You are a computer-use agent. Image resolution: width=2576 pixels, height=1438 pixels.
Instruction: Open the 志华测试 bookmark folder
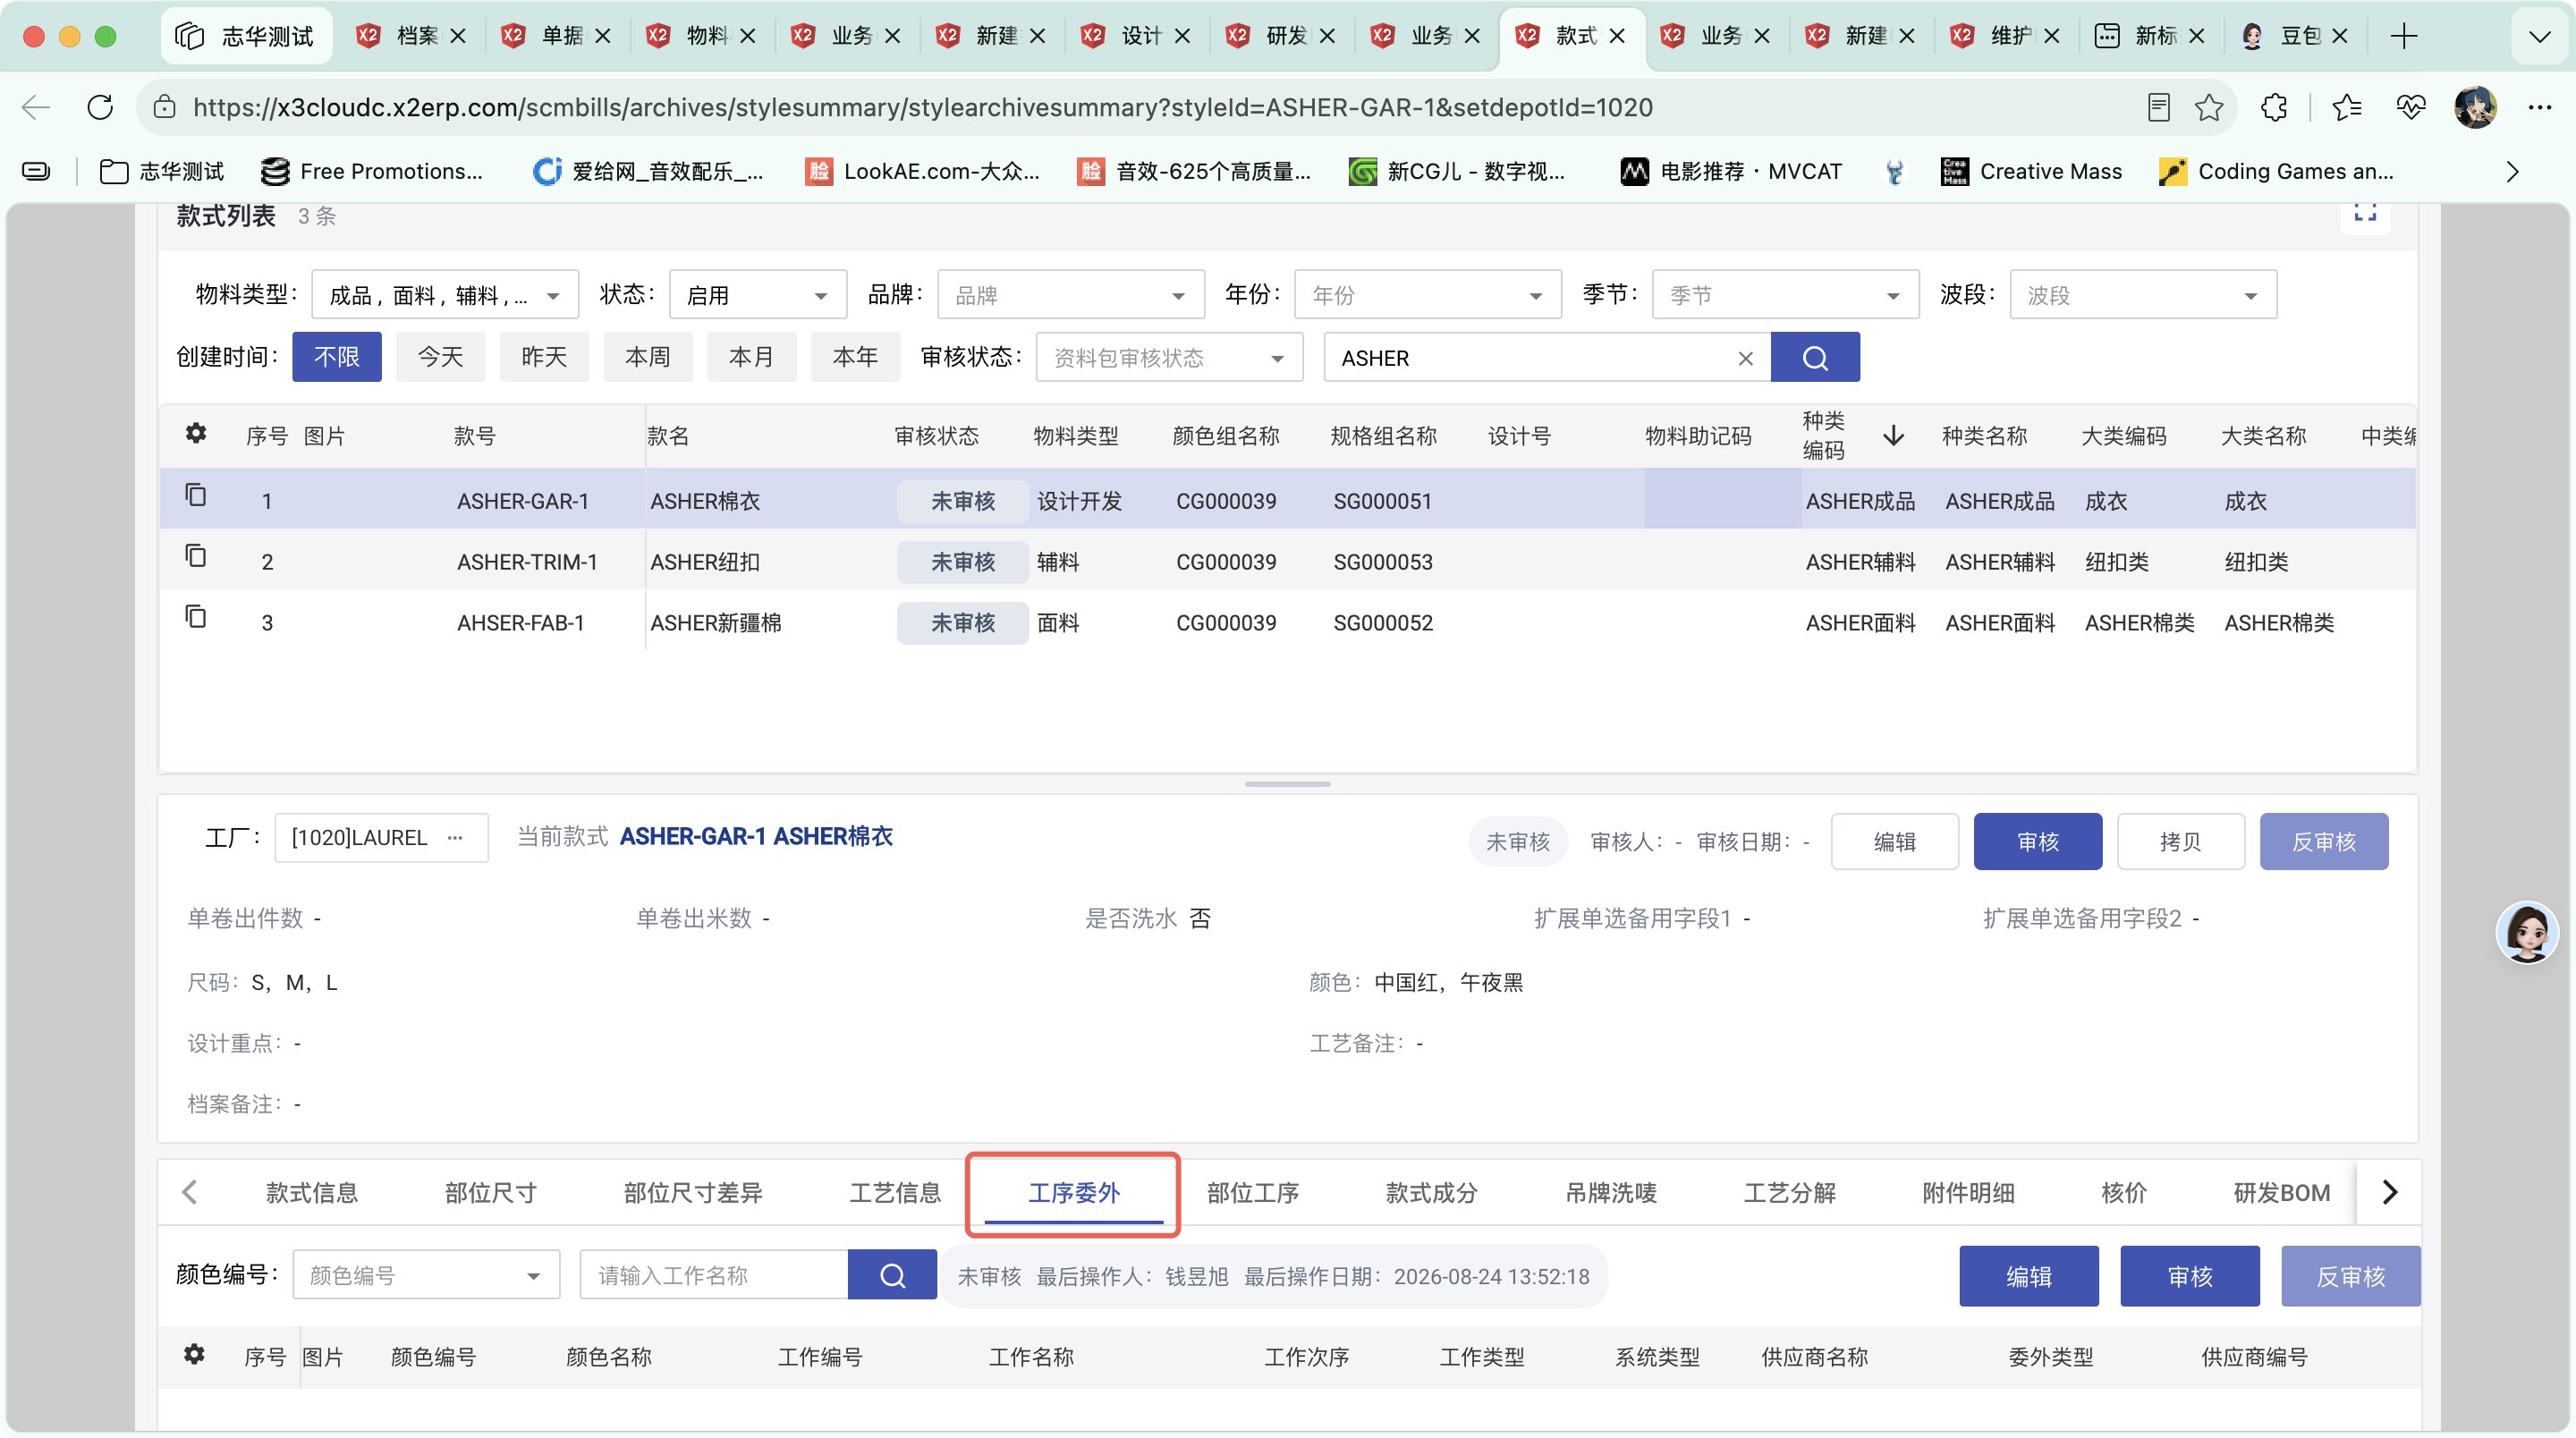[162, 171]
